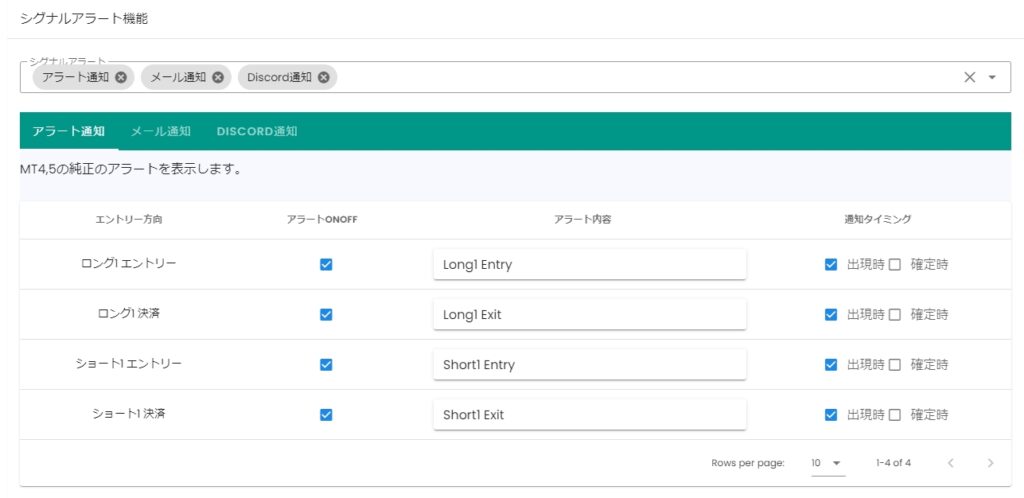Uncheck 出現時 for ショート1 決済 row
This screenshot has height=498, width=1024.
pyautogui.click(x=831, y=415)
